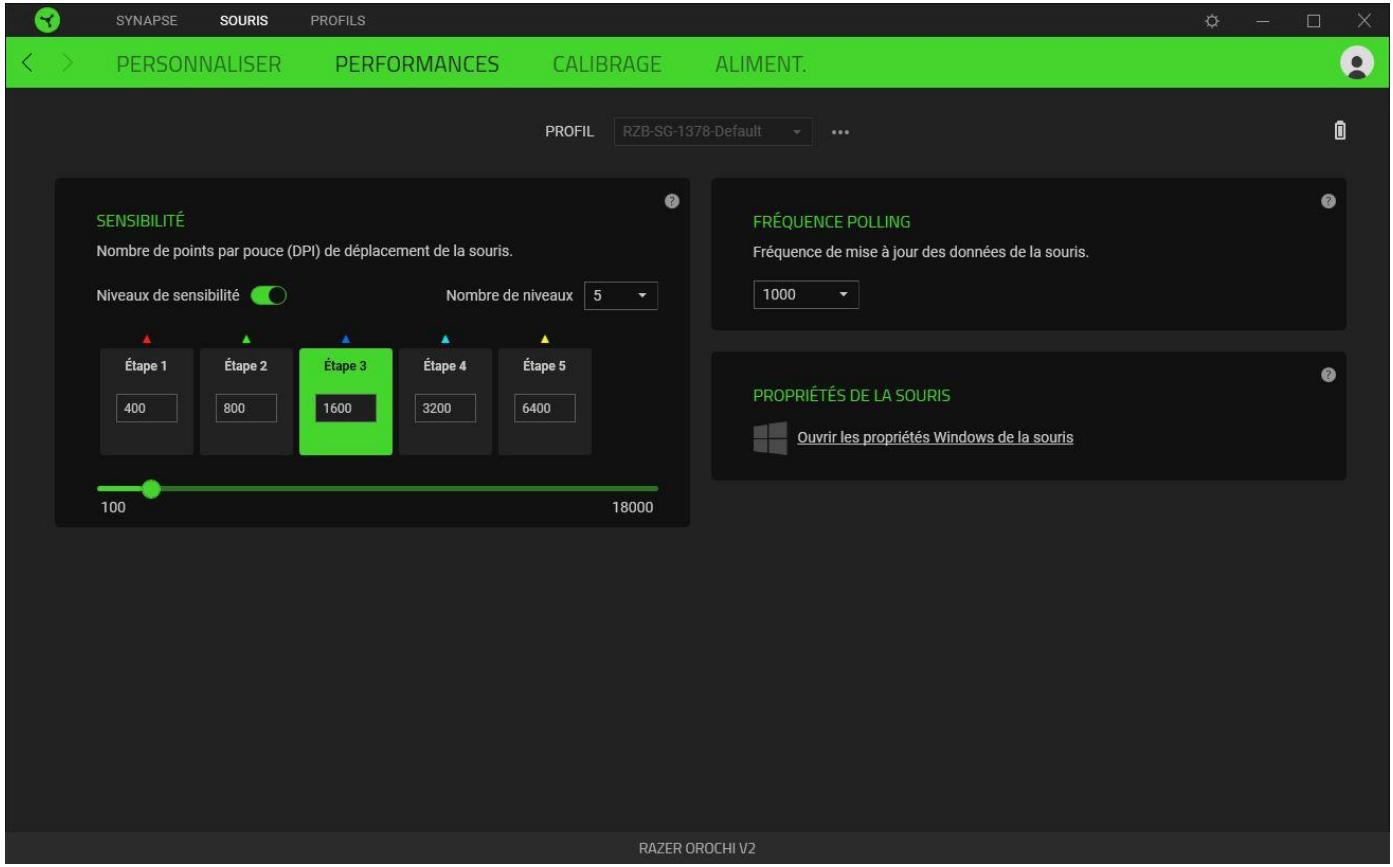
Task: Click the DPI slider handle
Action: (x=151, y=488)
